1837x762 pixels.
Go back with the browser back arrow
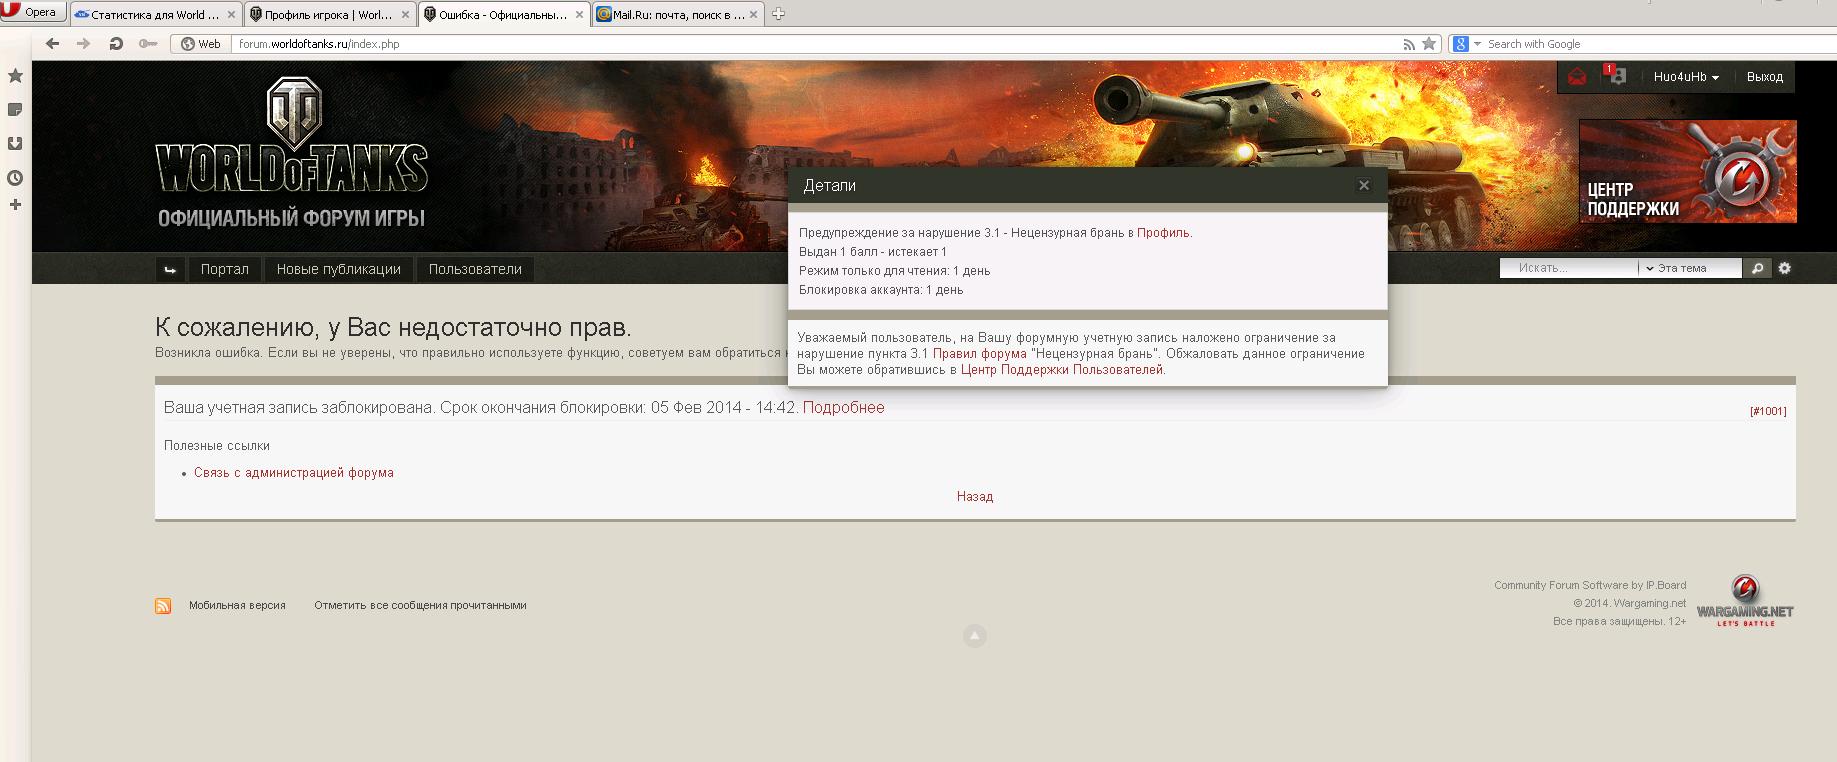tap(53, 44)
